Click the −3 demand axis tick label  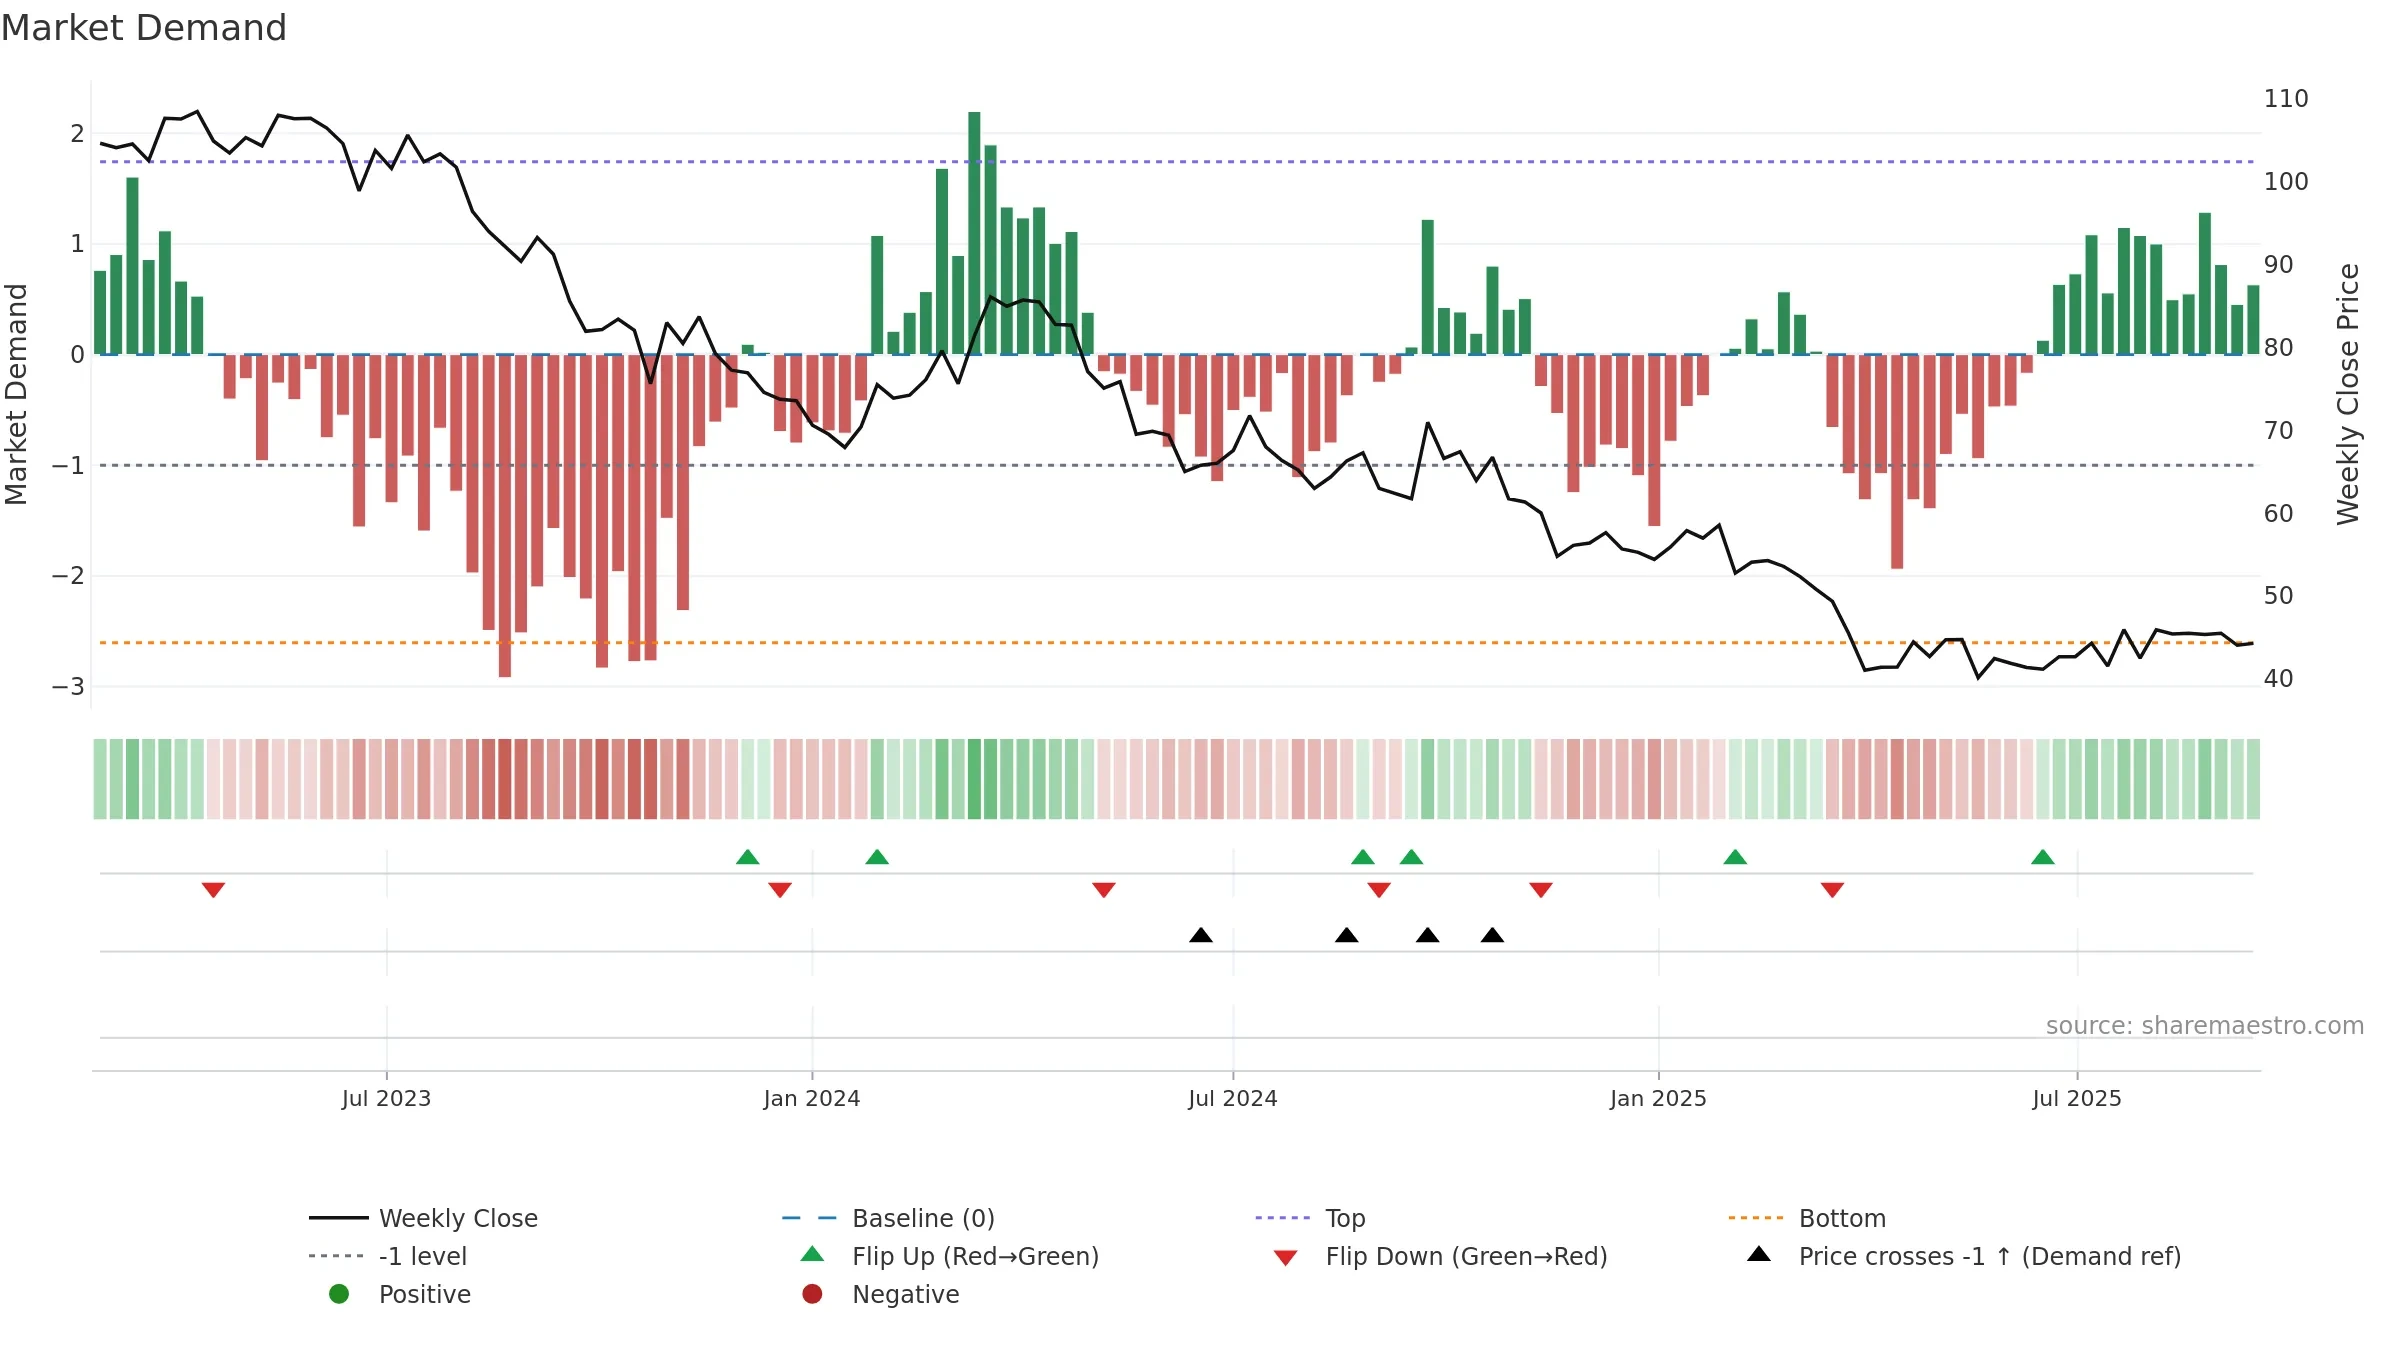tap(68, 687)
